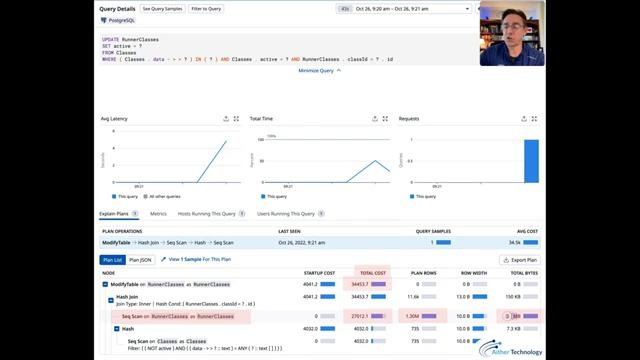
Task: Click the 1.30M plan rows value
Action: (412, 316)
